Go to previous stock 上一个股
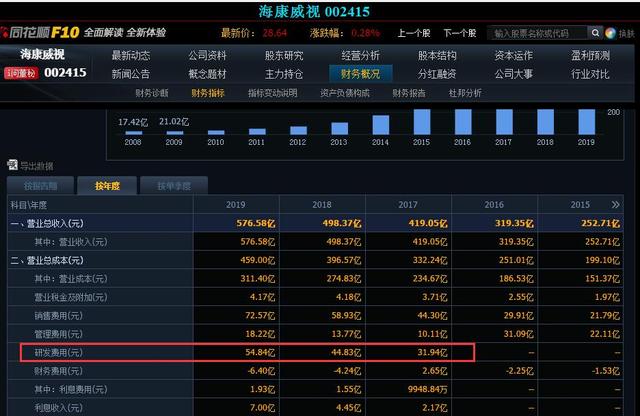Image resolution: width=640 pixels, height=416 pixels. click(414, 33)
